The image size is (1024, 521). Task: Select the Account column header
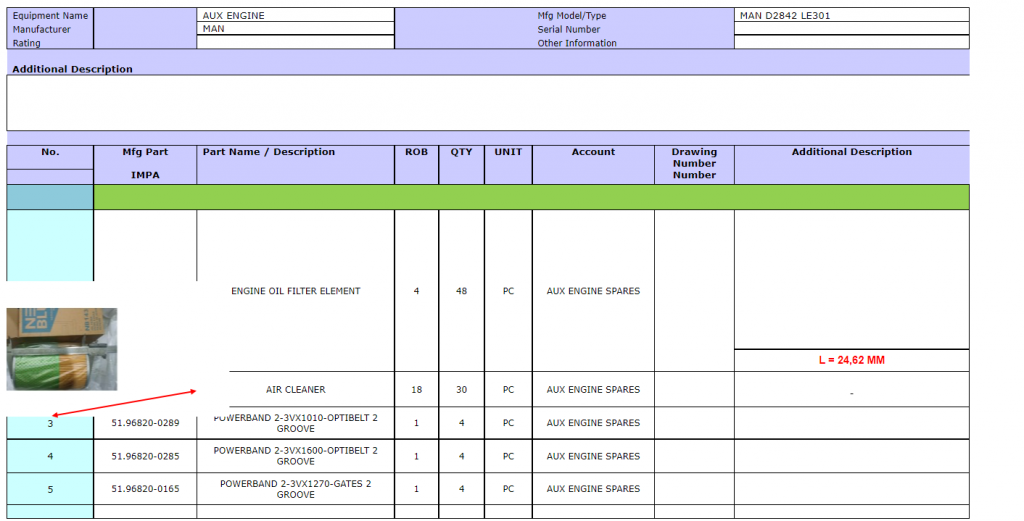[x=593, y=153]
